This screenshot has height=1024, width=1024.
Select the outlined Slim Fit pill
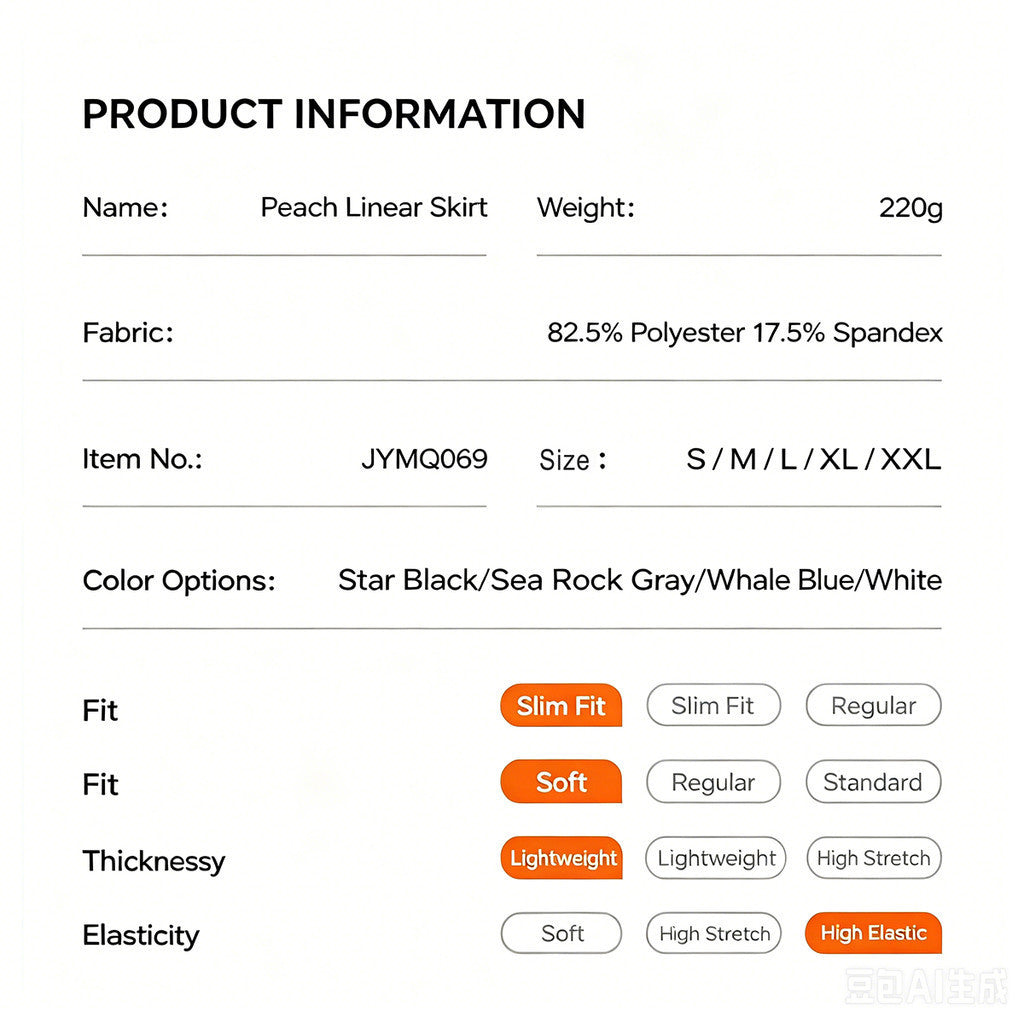pos(713,705)
